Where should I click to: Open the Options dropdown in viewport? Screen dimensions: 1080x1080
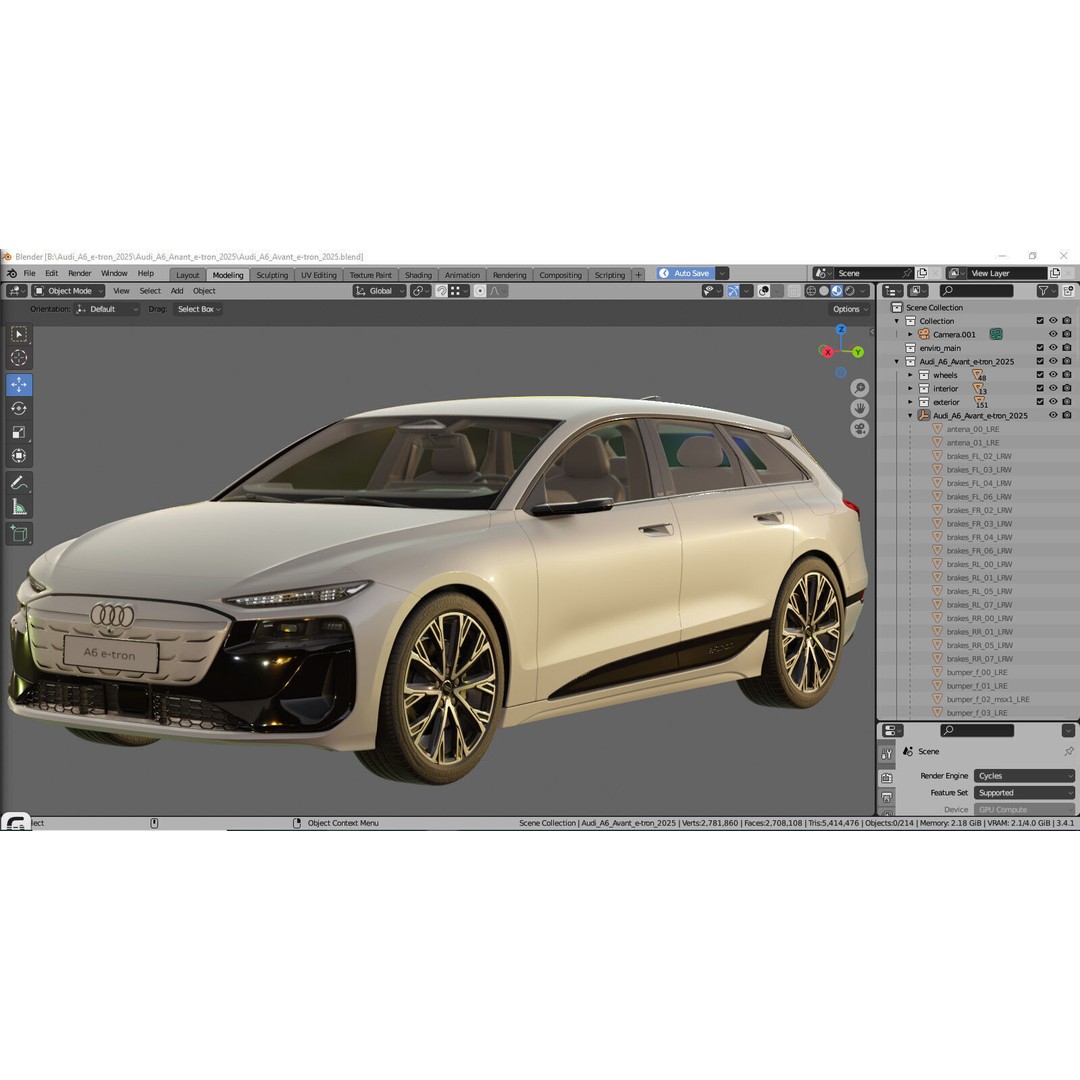(x=850, y=309)
